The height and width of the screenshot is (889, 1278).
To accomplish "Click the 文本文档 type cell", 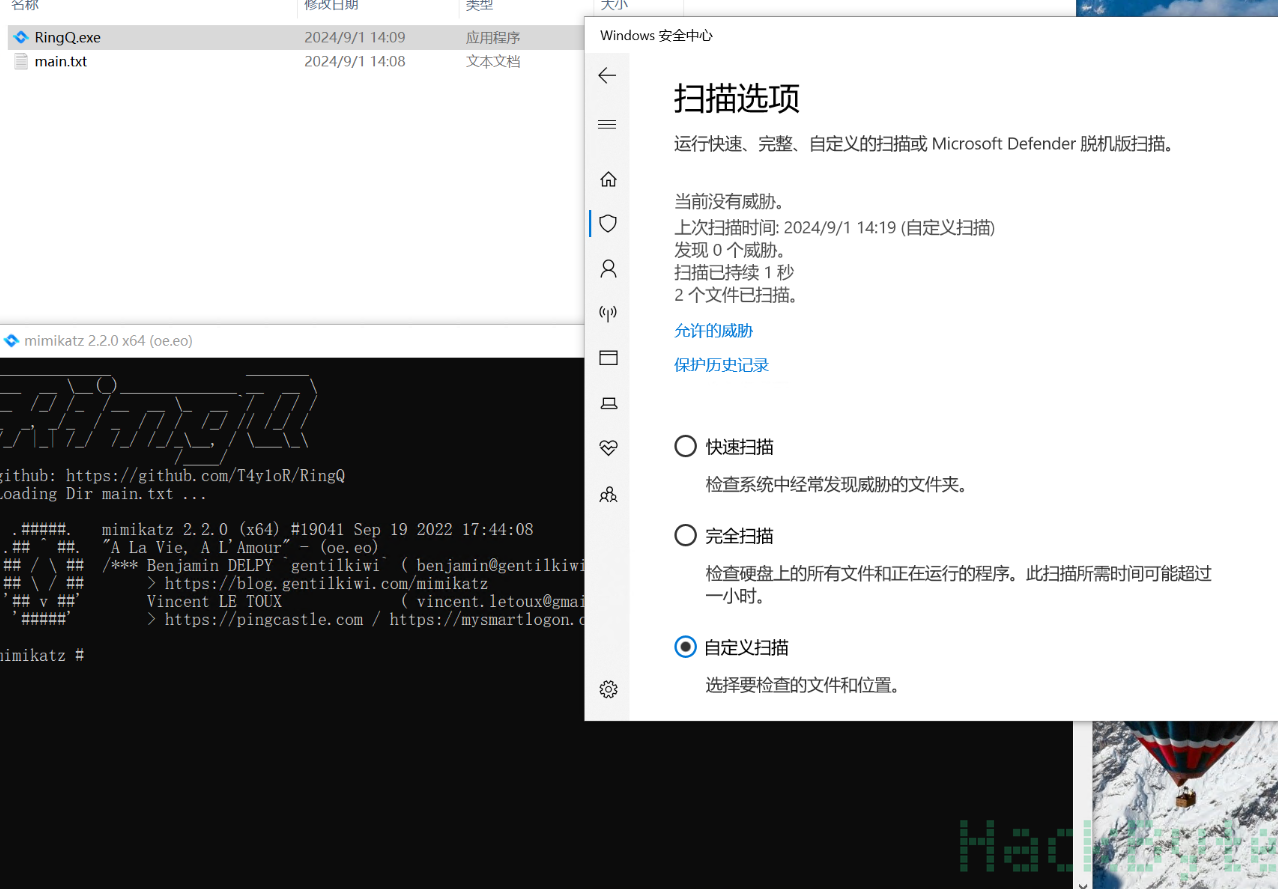I will [x=493, y=61].
